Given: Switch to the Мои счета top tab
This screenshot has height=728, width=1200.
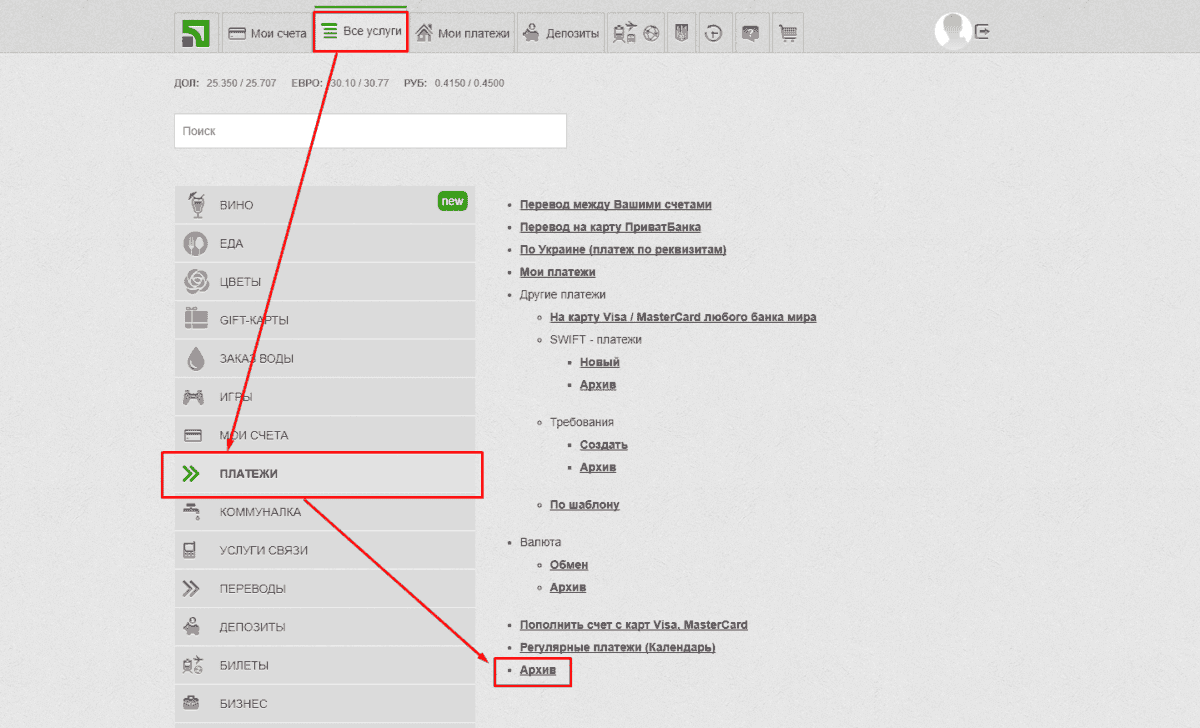Looking at the screenshot, I should 267,33.
